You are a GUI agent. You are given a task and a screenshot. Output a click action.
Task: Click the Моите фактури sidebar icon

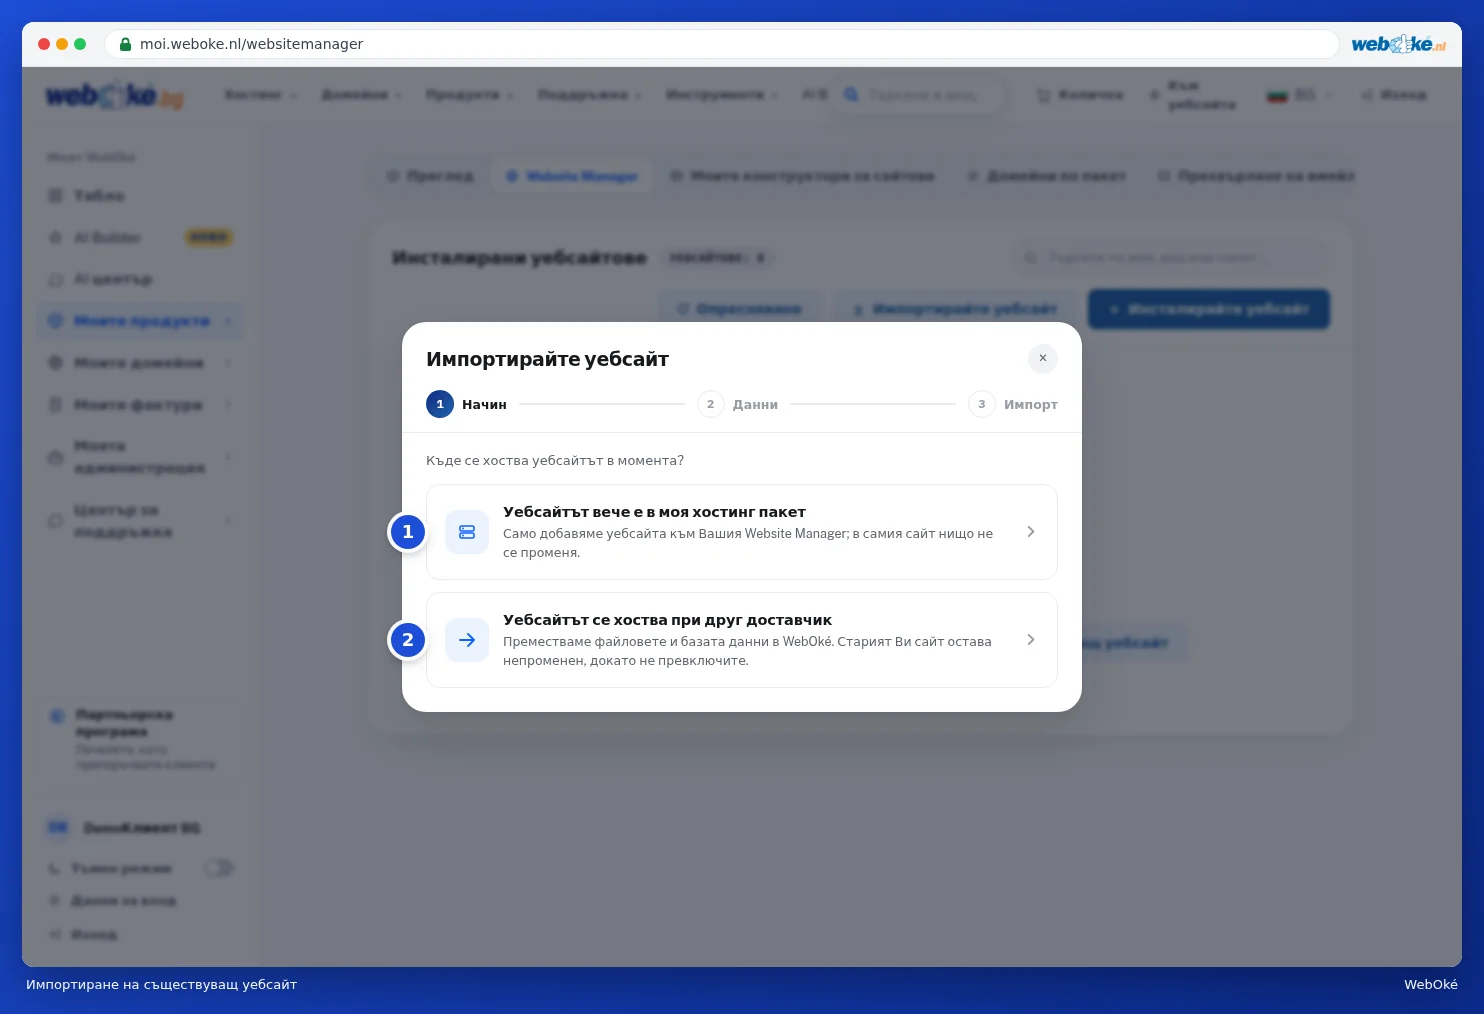[56, 405]
